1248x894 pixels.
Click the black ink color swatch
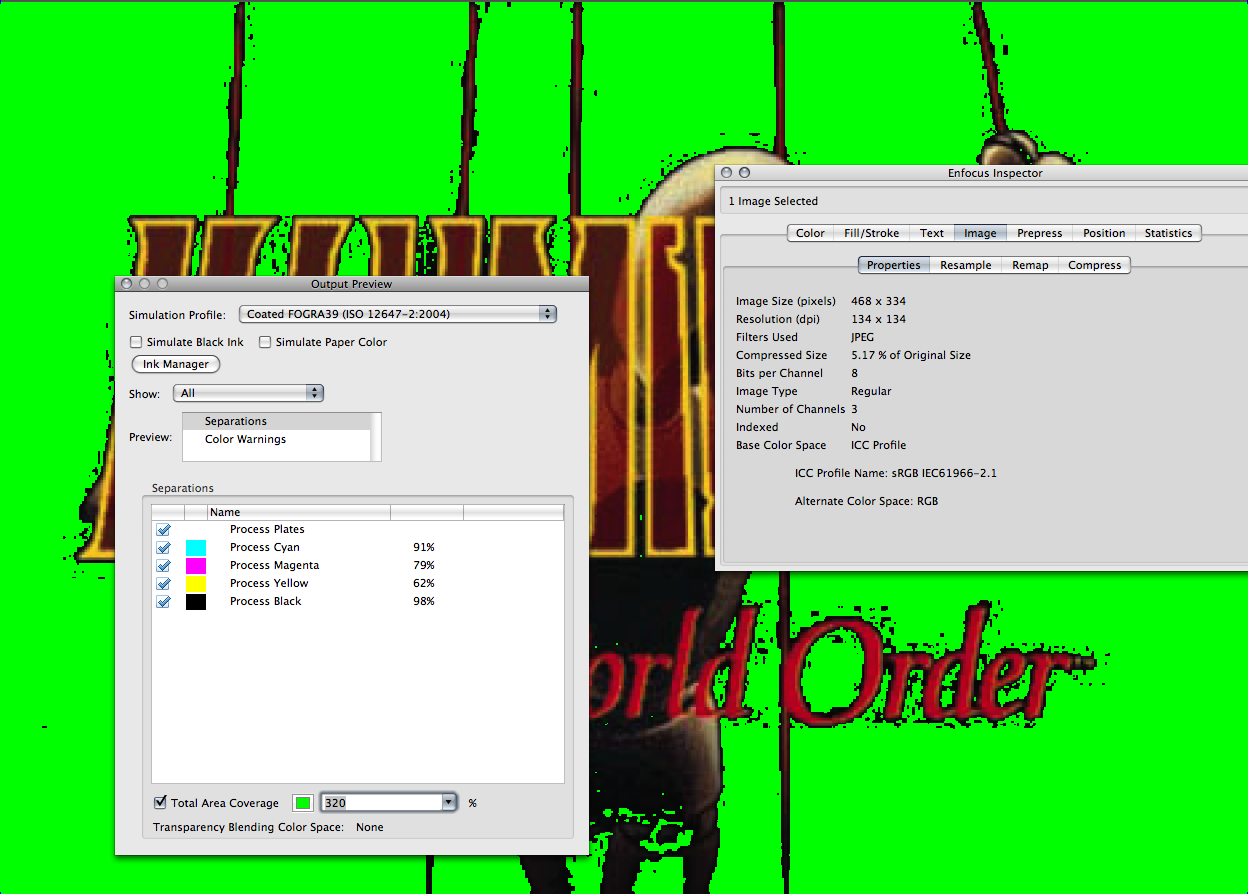point(196,601)
